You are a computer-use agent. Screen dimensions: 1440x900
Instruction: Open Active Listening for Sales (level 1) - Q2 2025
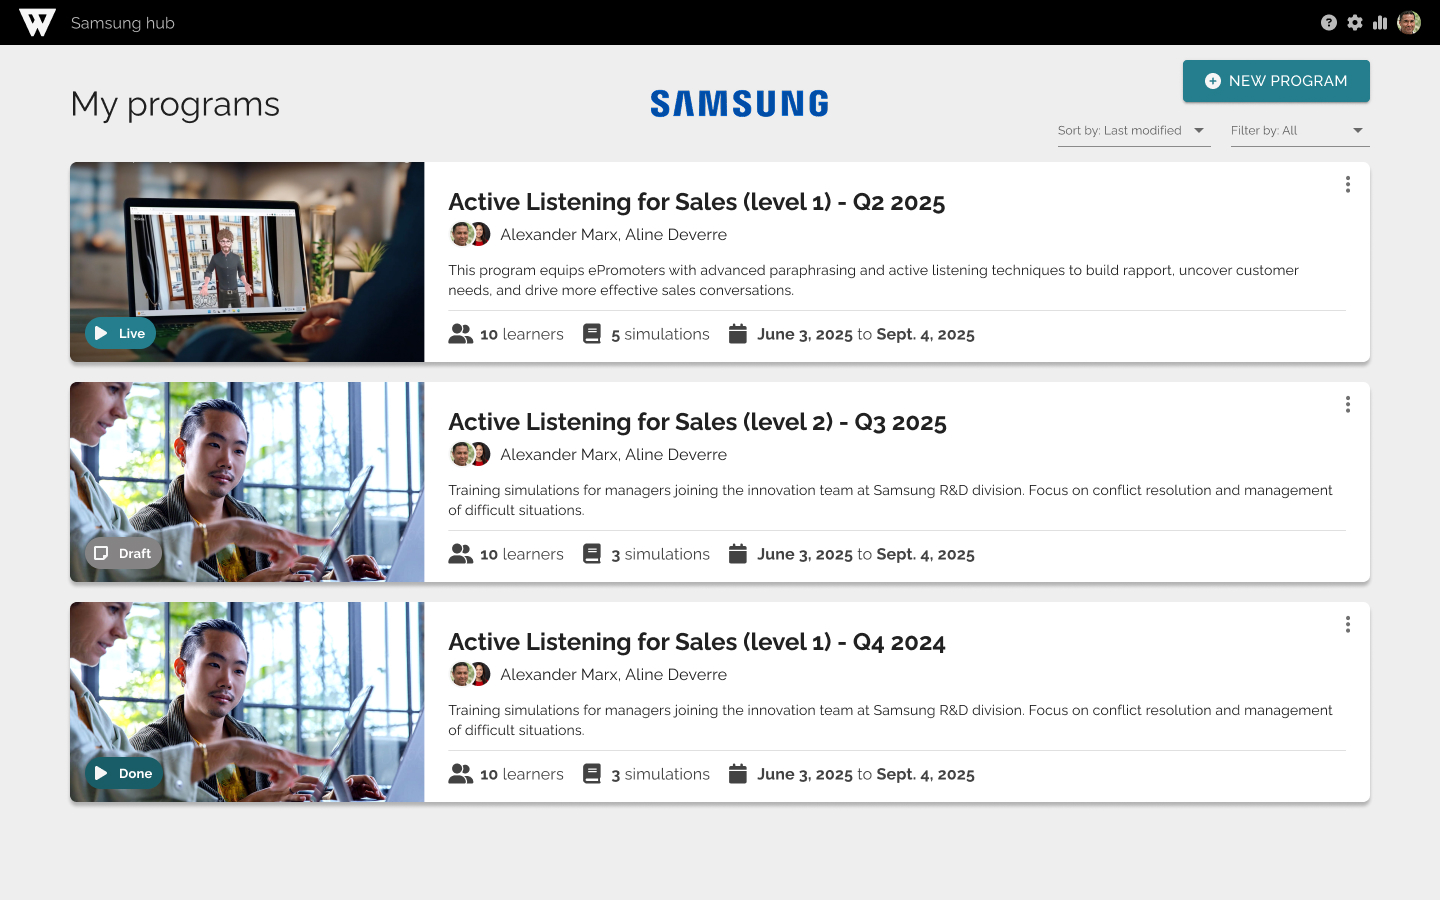[697, 202]
